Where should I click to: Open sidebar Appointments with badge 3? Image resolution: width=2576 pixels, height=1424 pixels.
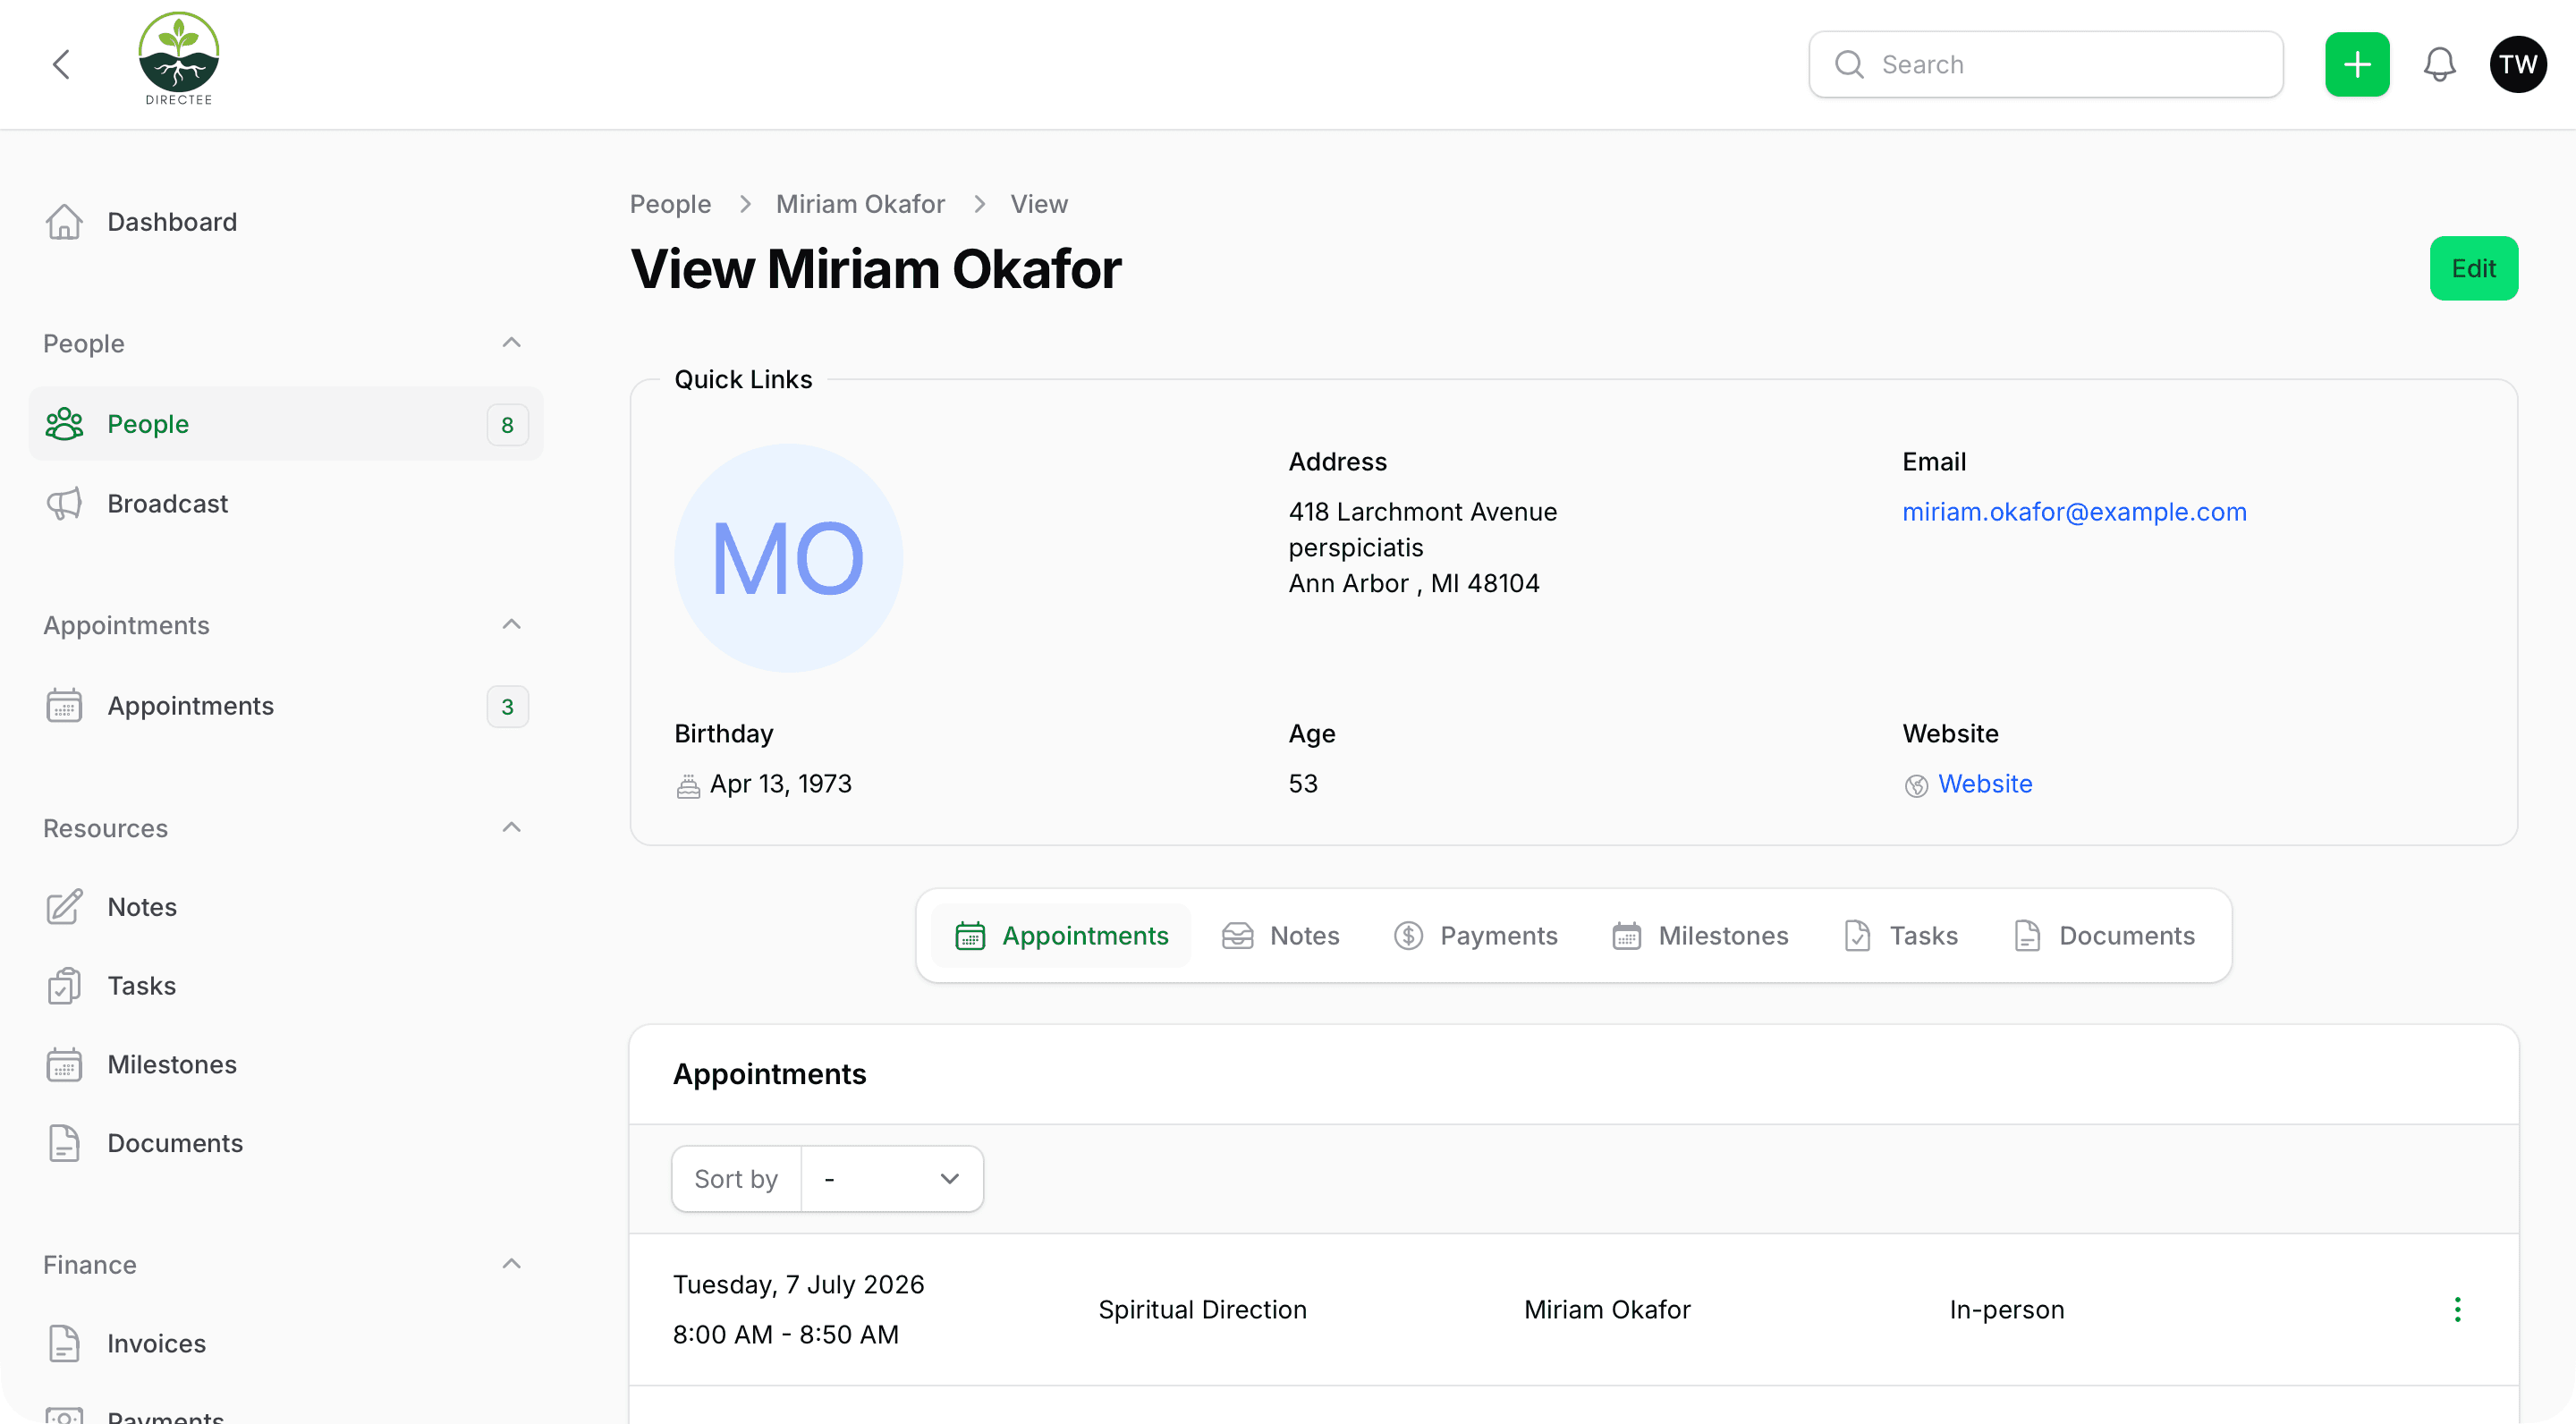click(x=286, y=706)
